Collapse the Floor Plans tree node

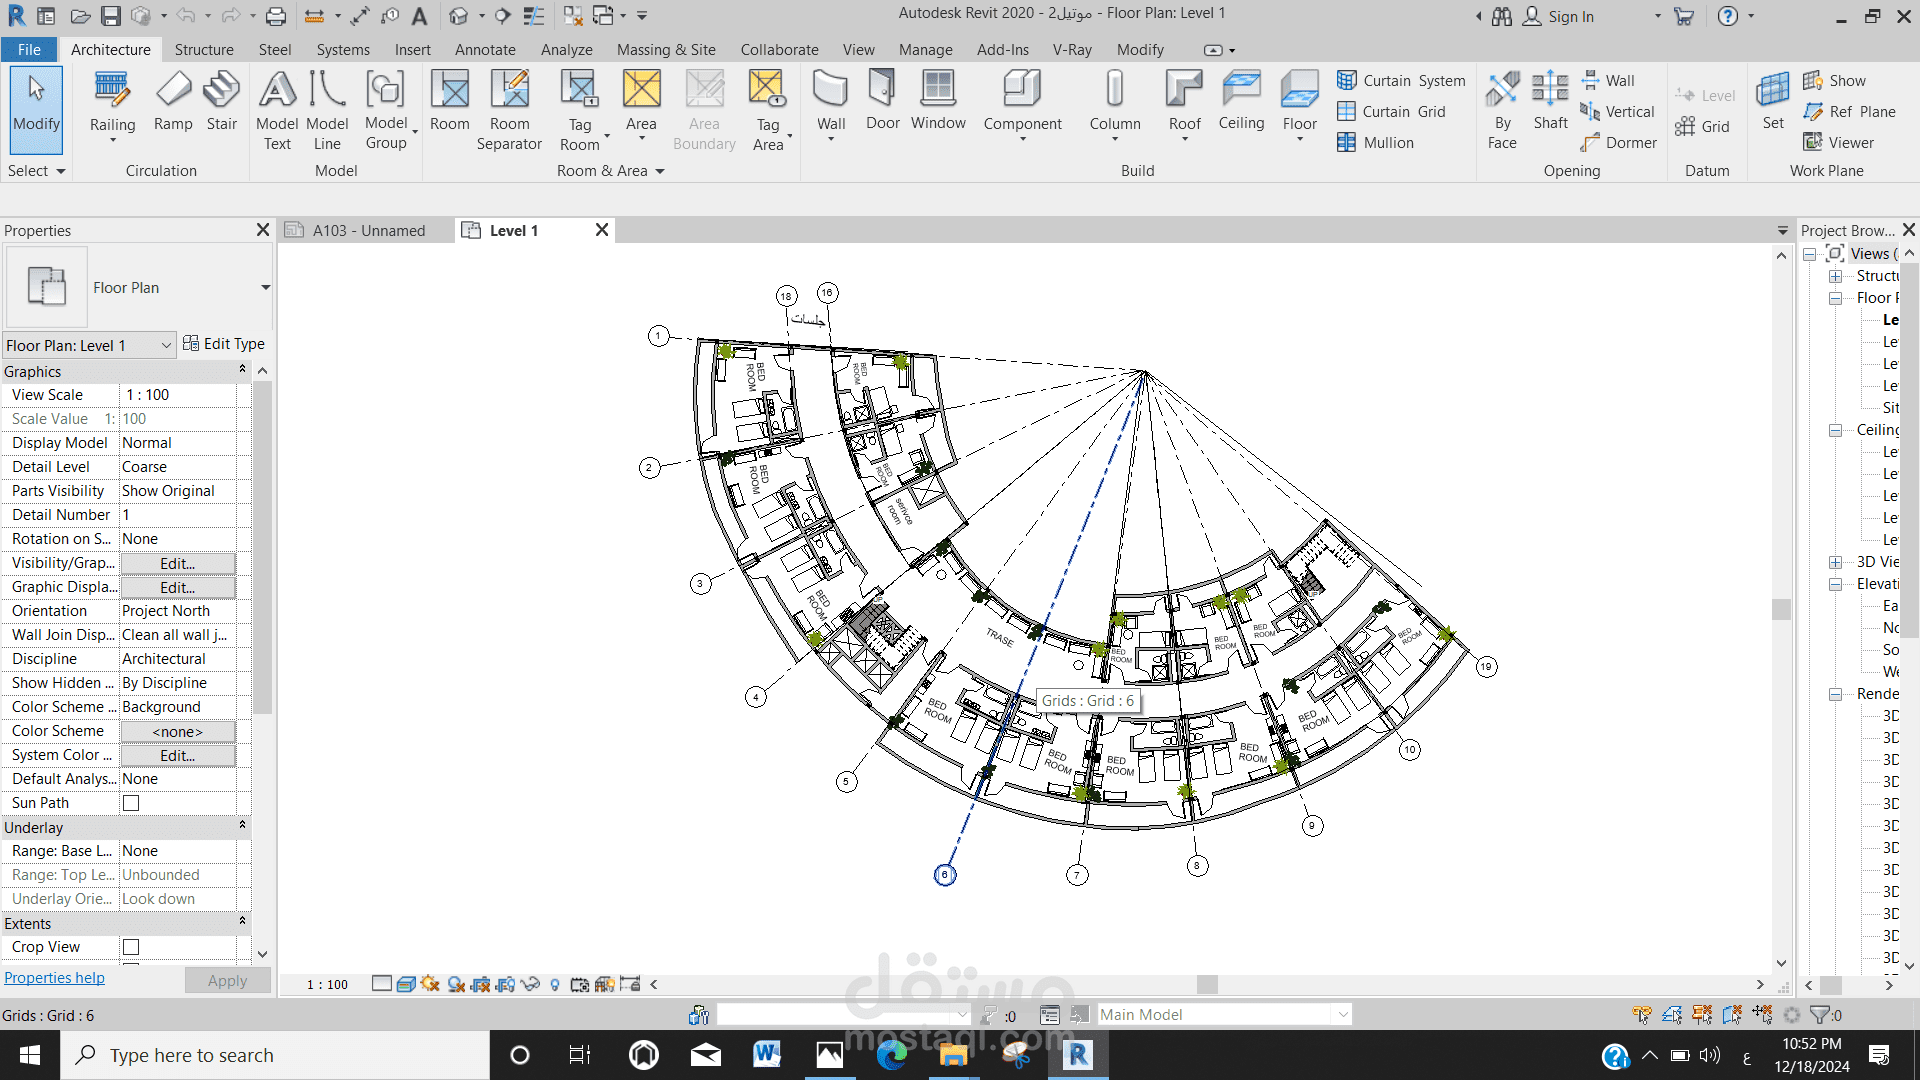tap(1836, 298)
